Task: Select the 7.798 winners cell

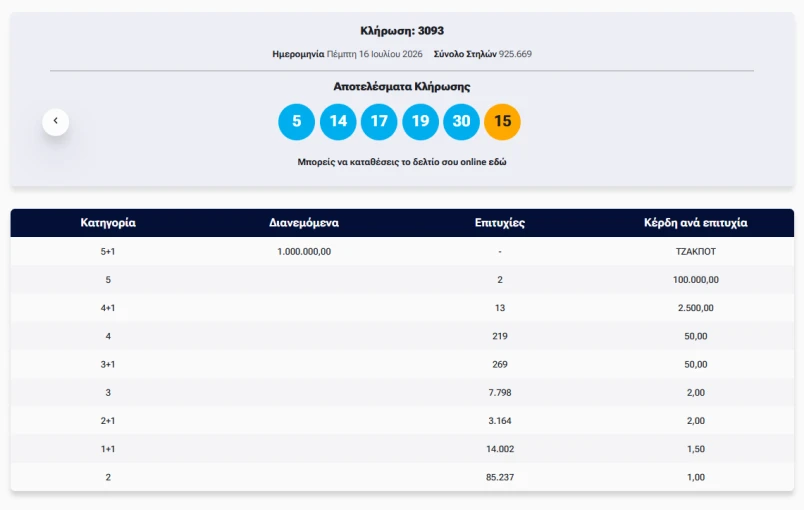Action: [x=500, y=393]
